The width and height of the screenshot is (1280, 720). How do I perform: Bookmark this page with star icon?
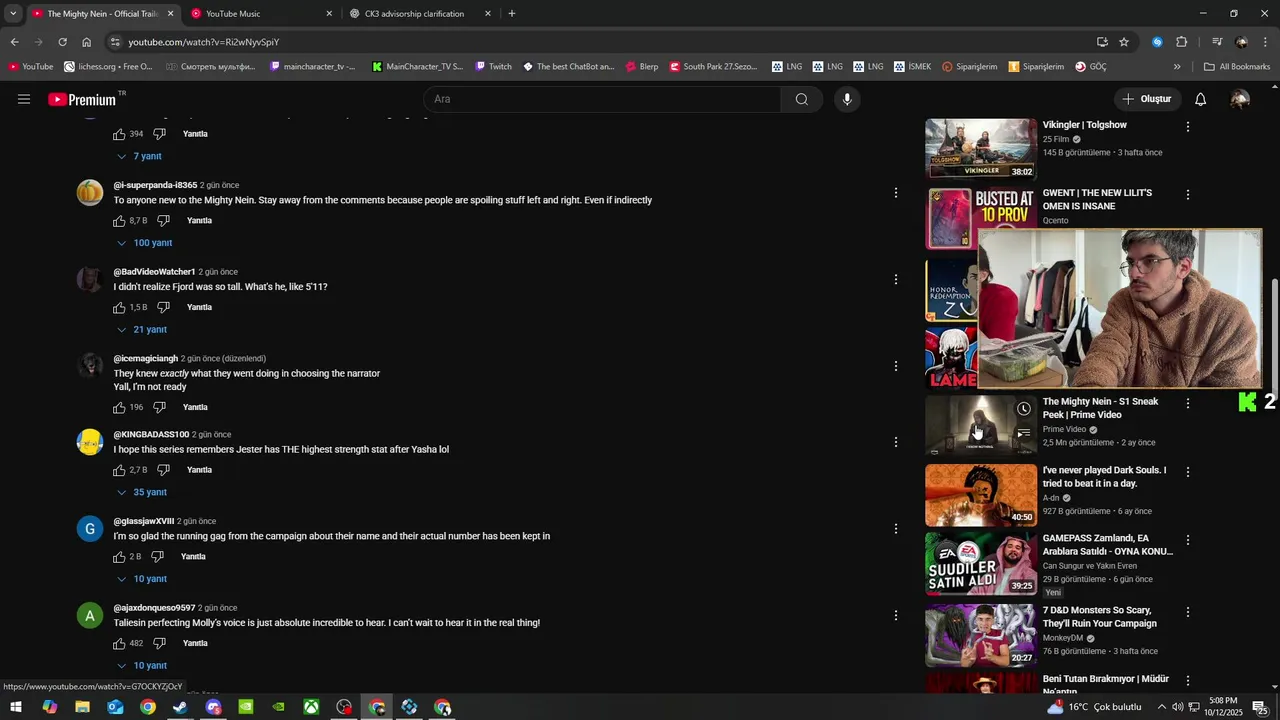coord(1124,42)
